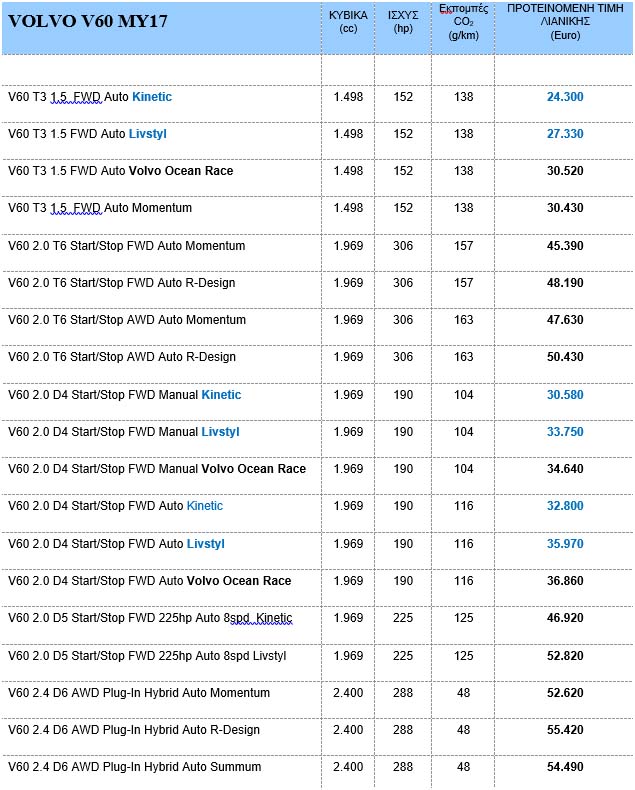Click Livstyl in the D4 Manual row
Image resolution: width=635 pixels, height=790 pixels.
point(221,432)
